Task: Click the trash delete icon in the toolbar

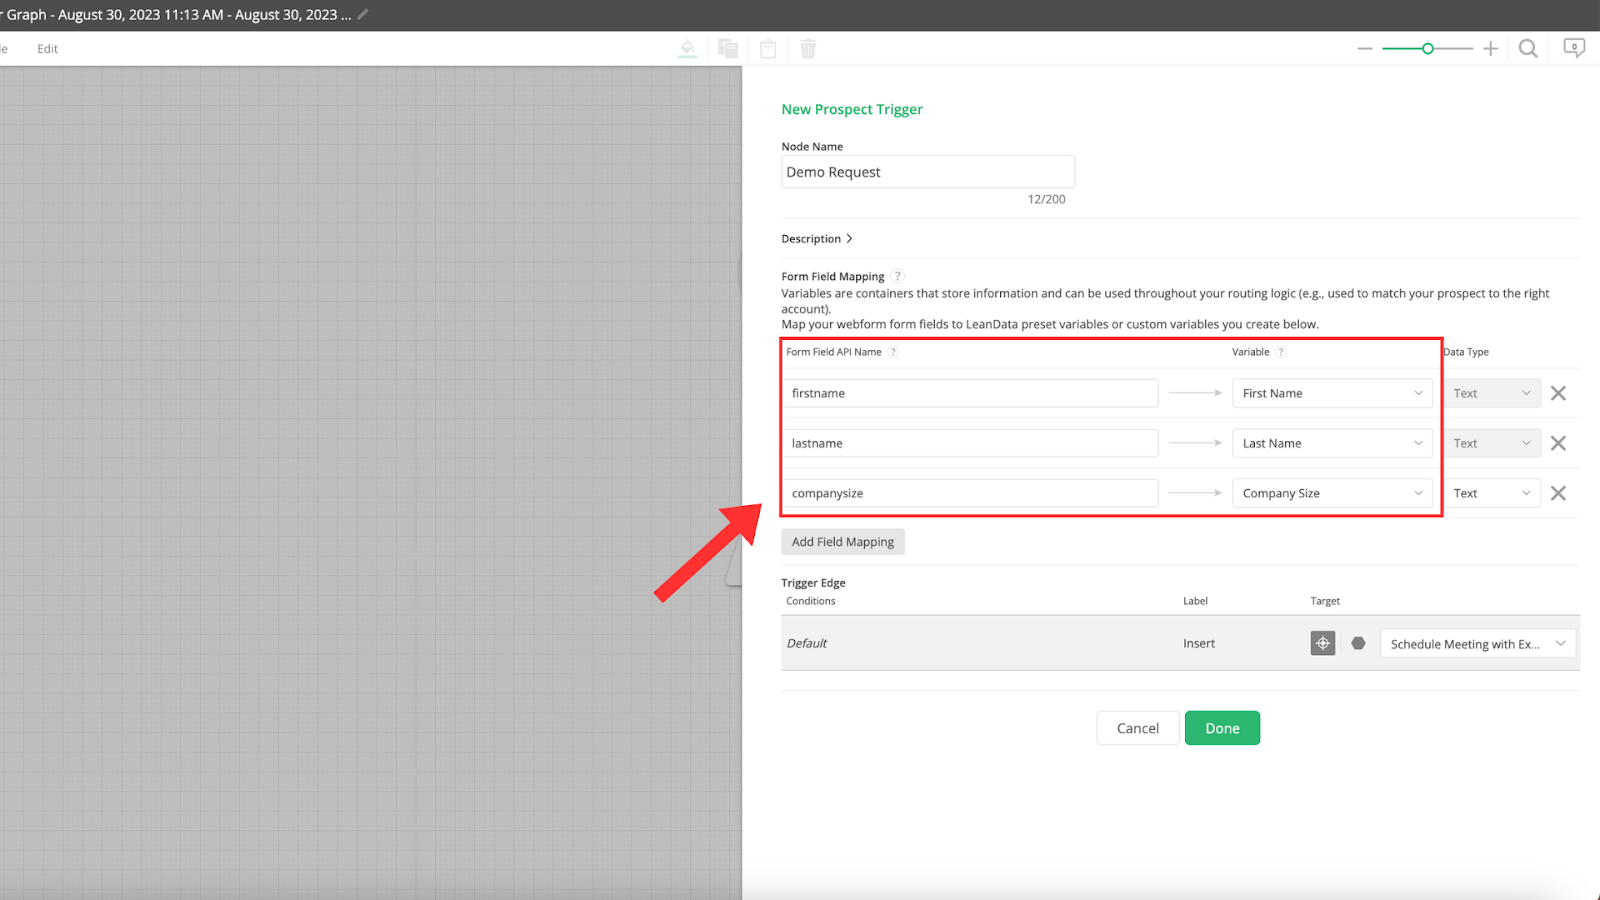Action: [808, 48]
